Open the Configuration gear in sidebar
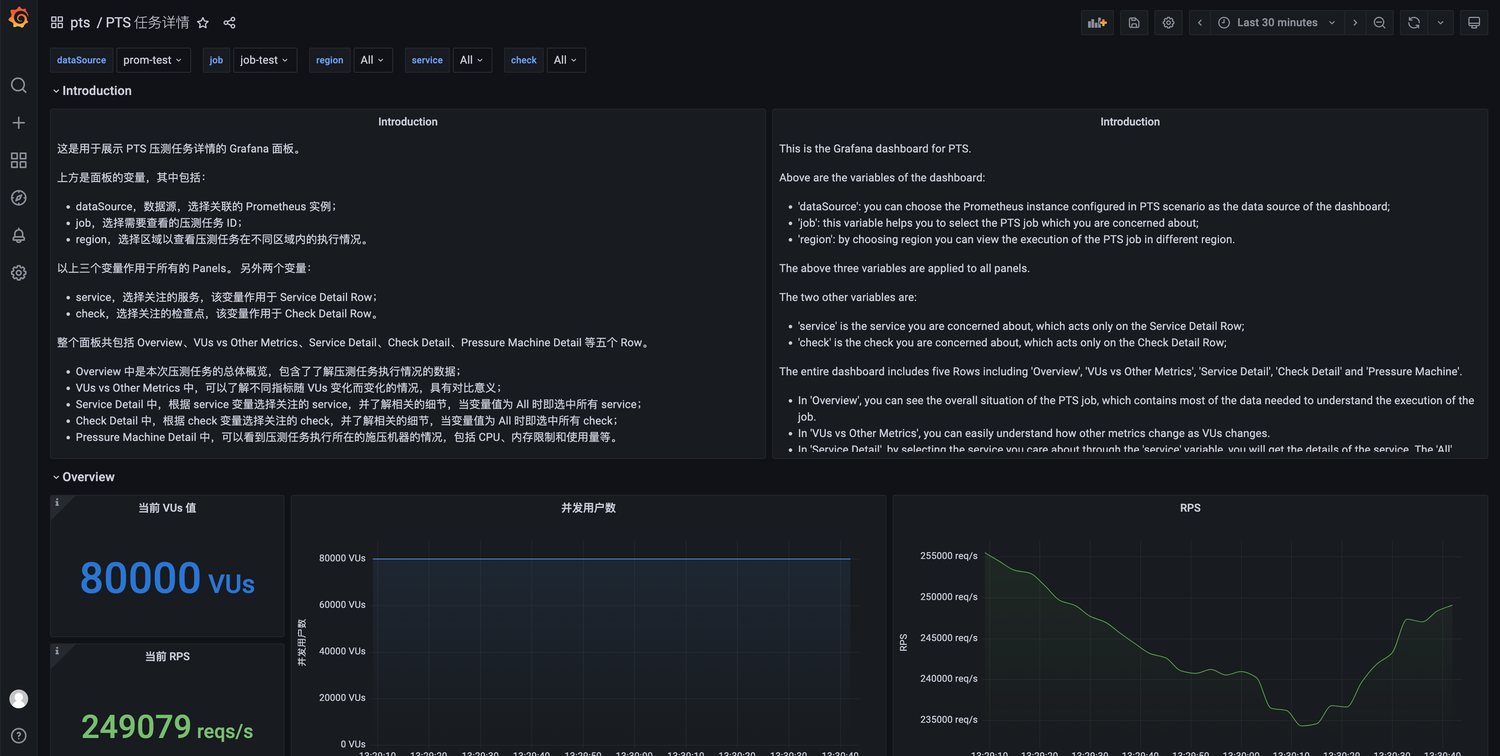The height and width of the screenshot is (756, 1500). [x=18, y=273]
